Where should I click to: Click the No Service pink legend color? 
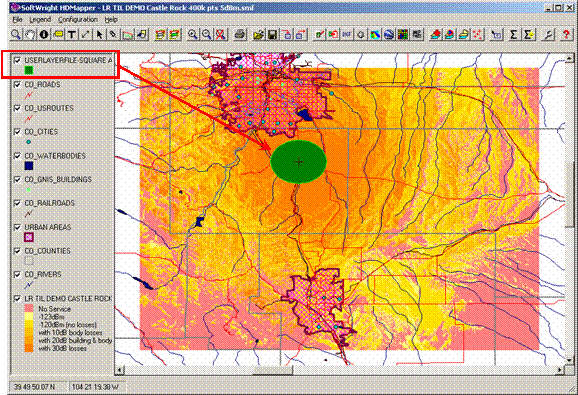click(x=29, y=309)
